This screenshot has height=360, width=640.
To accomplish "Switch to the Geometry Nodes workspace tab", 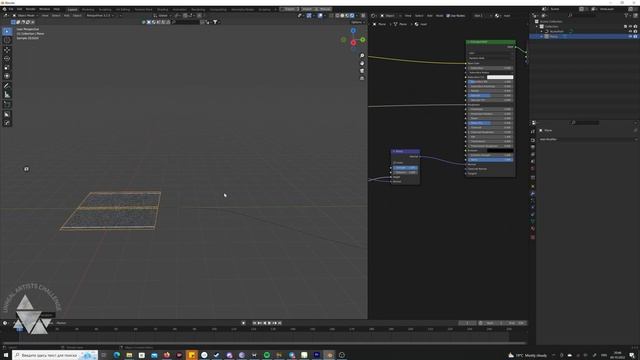I will (x=242, y=9).
